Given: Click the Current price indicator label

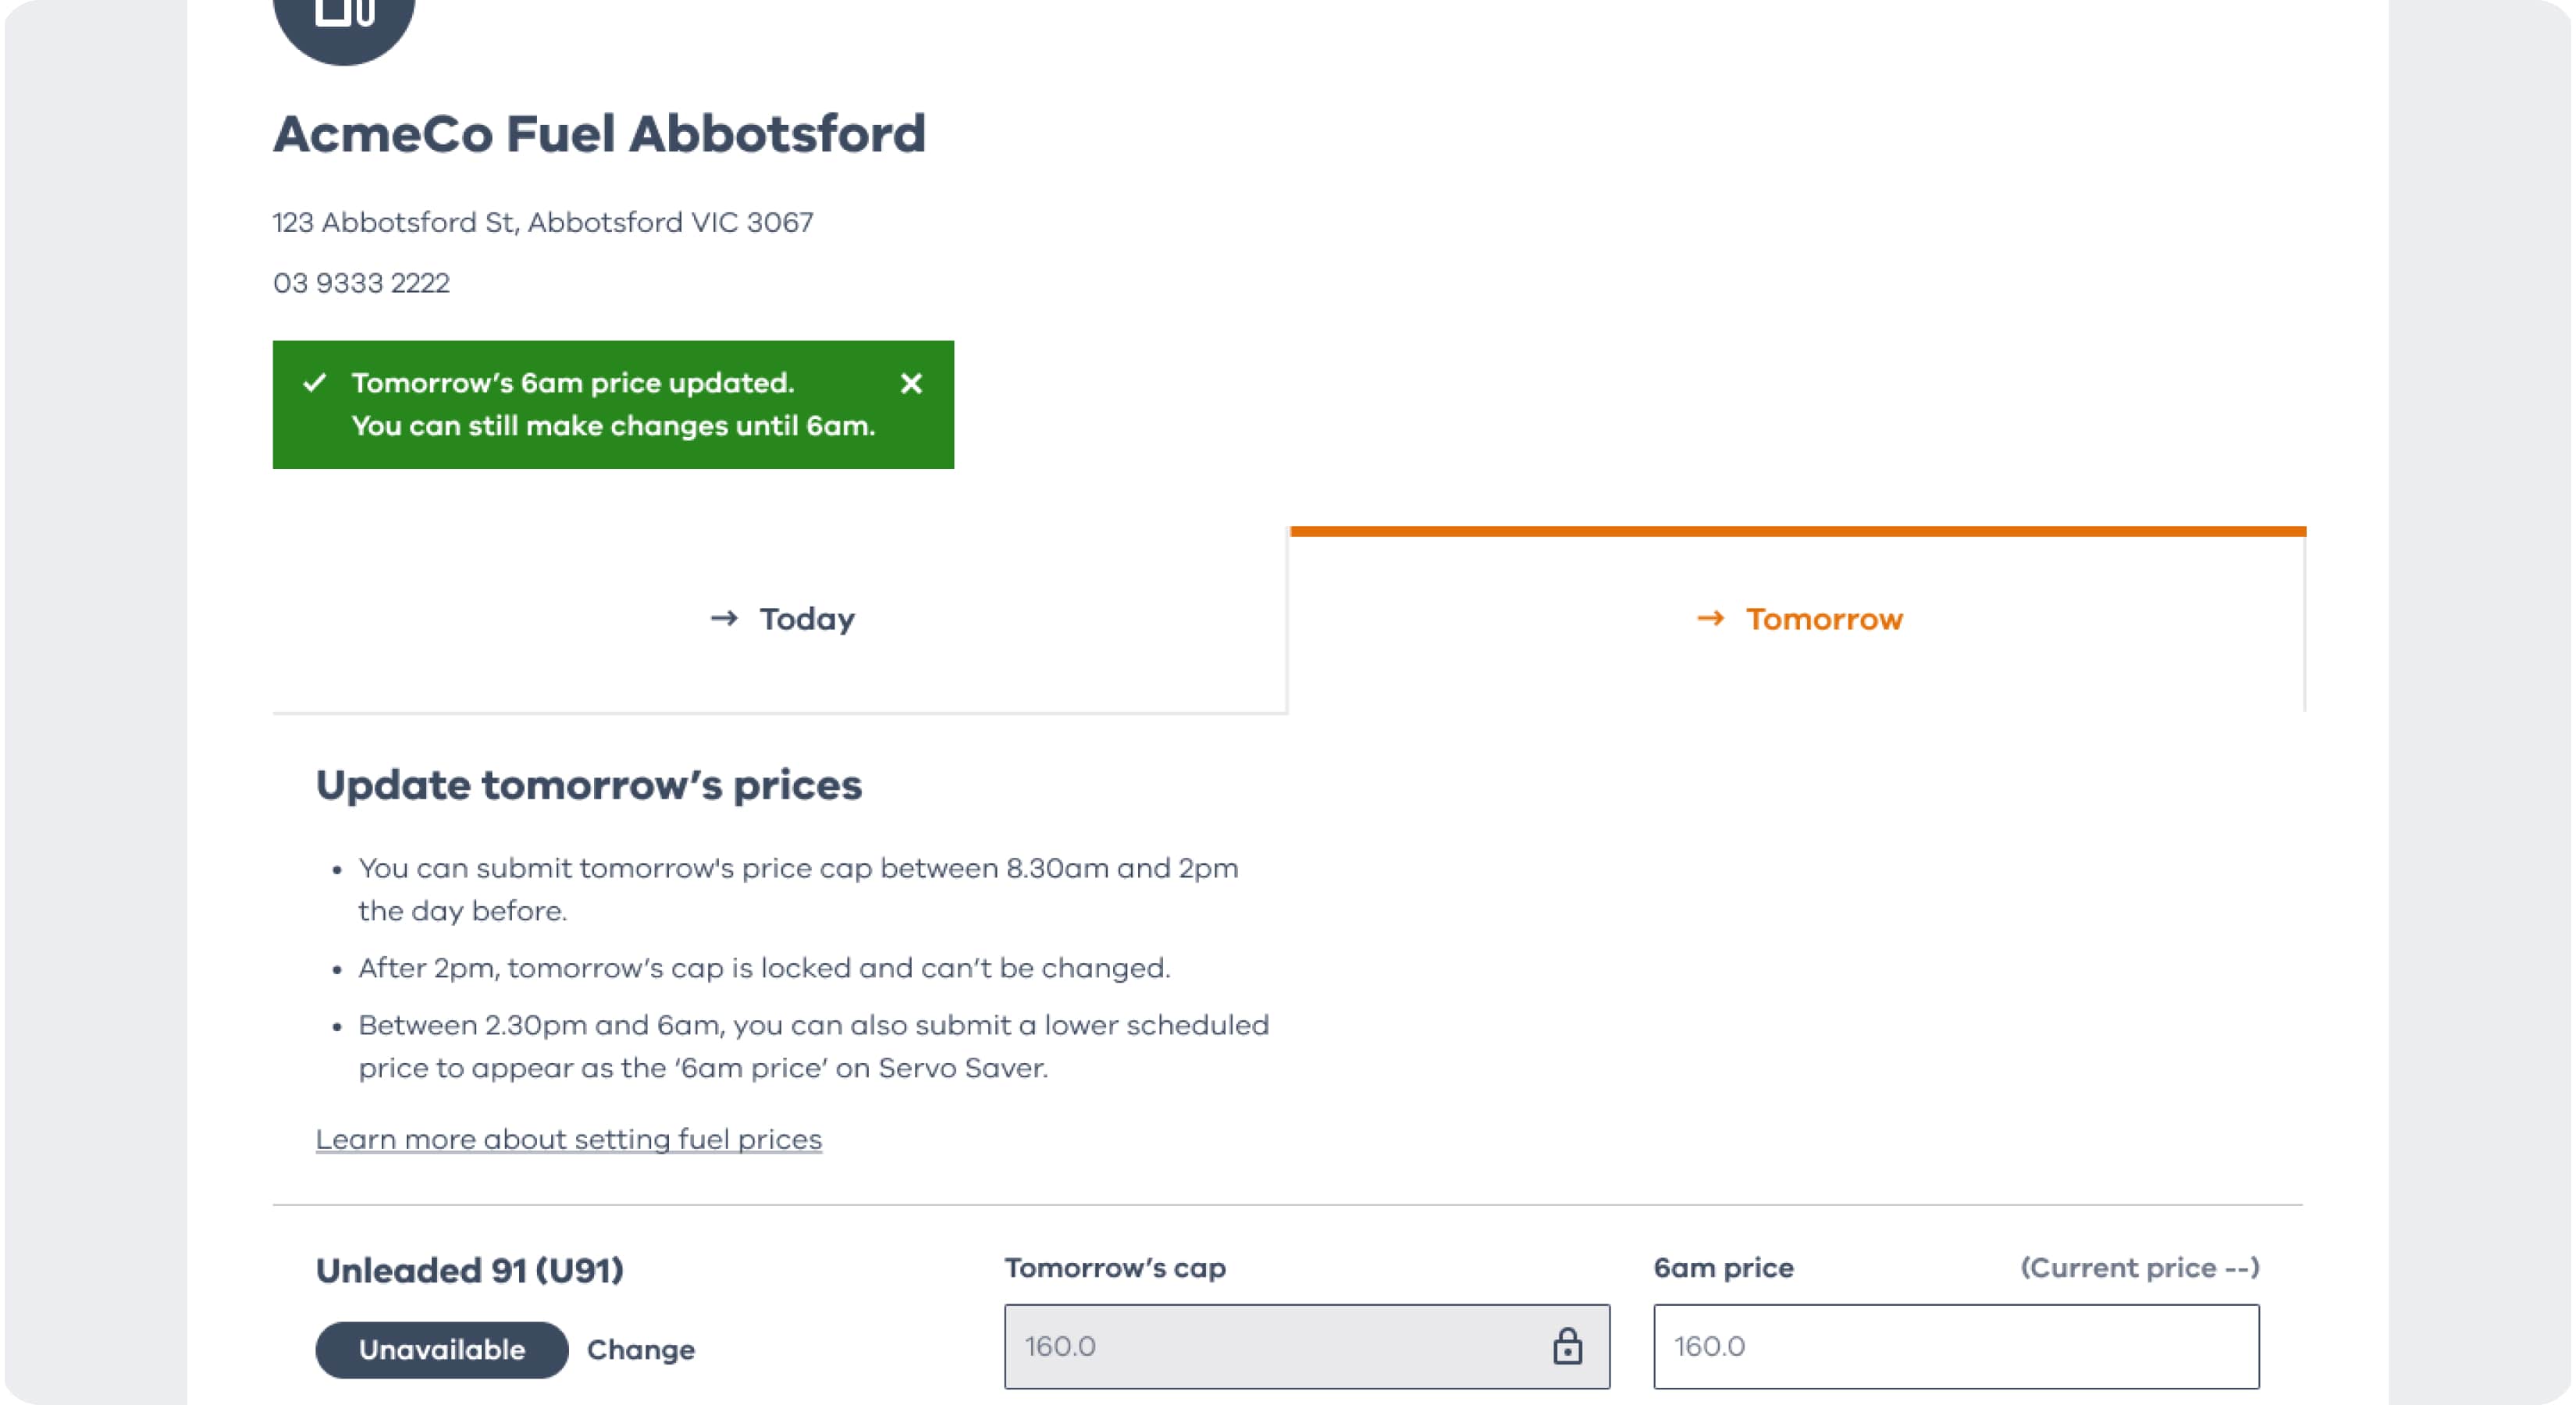Looking at the screenshot, I should [2138, 1268].
